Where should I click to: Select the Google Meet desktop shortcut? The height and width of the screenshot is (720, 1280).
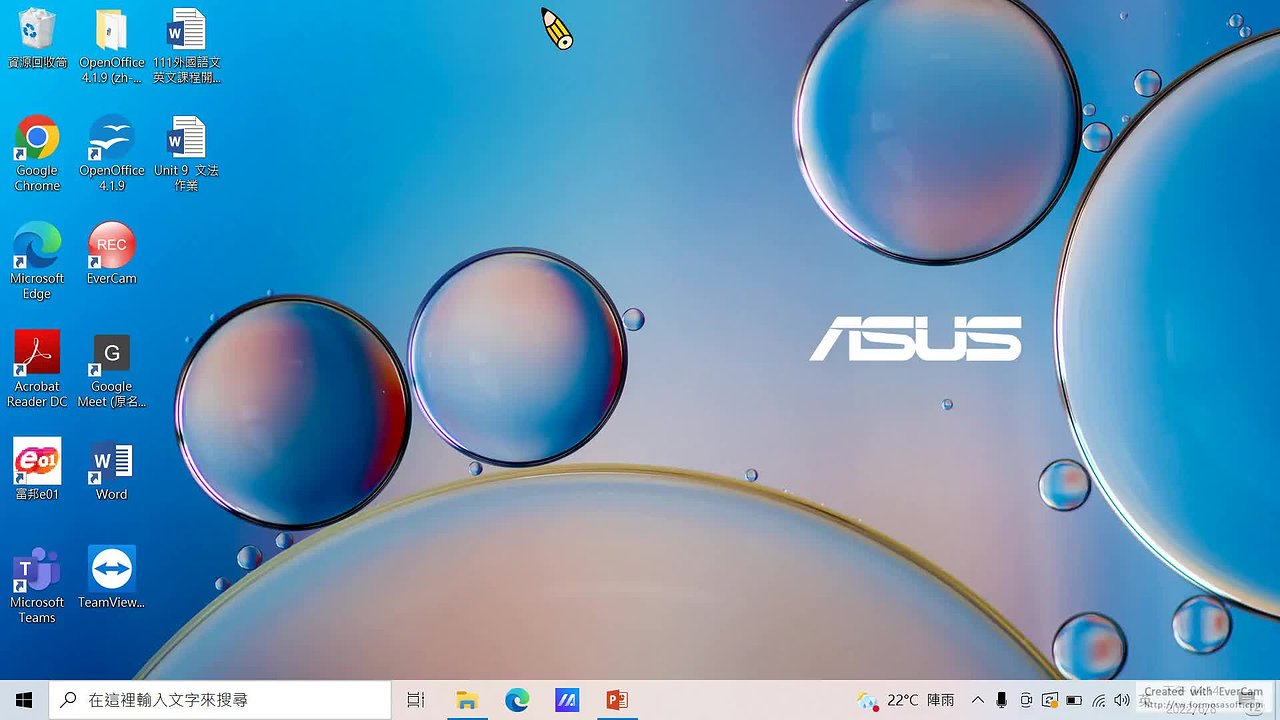[x=111, y=354]
